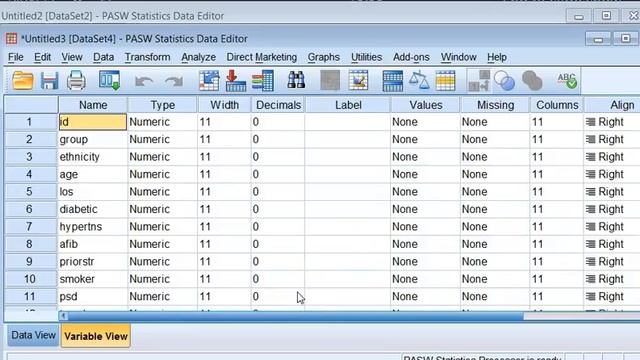Open the Transform menu
This screenshot has height=360, width=640.
click(147, 57)
